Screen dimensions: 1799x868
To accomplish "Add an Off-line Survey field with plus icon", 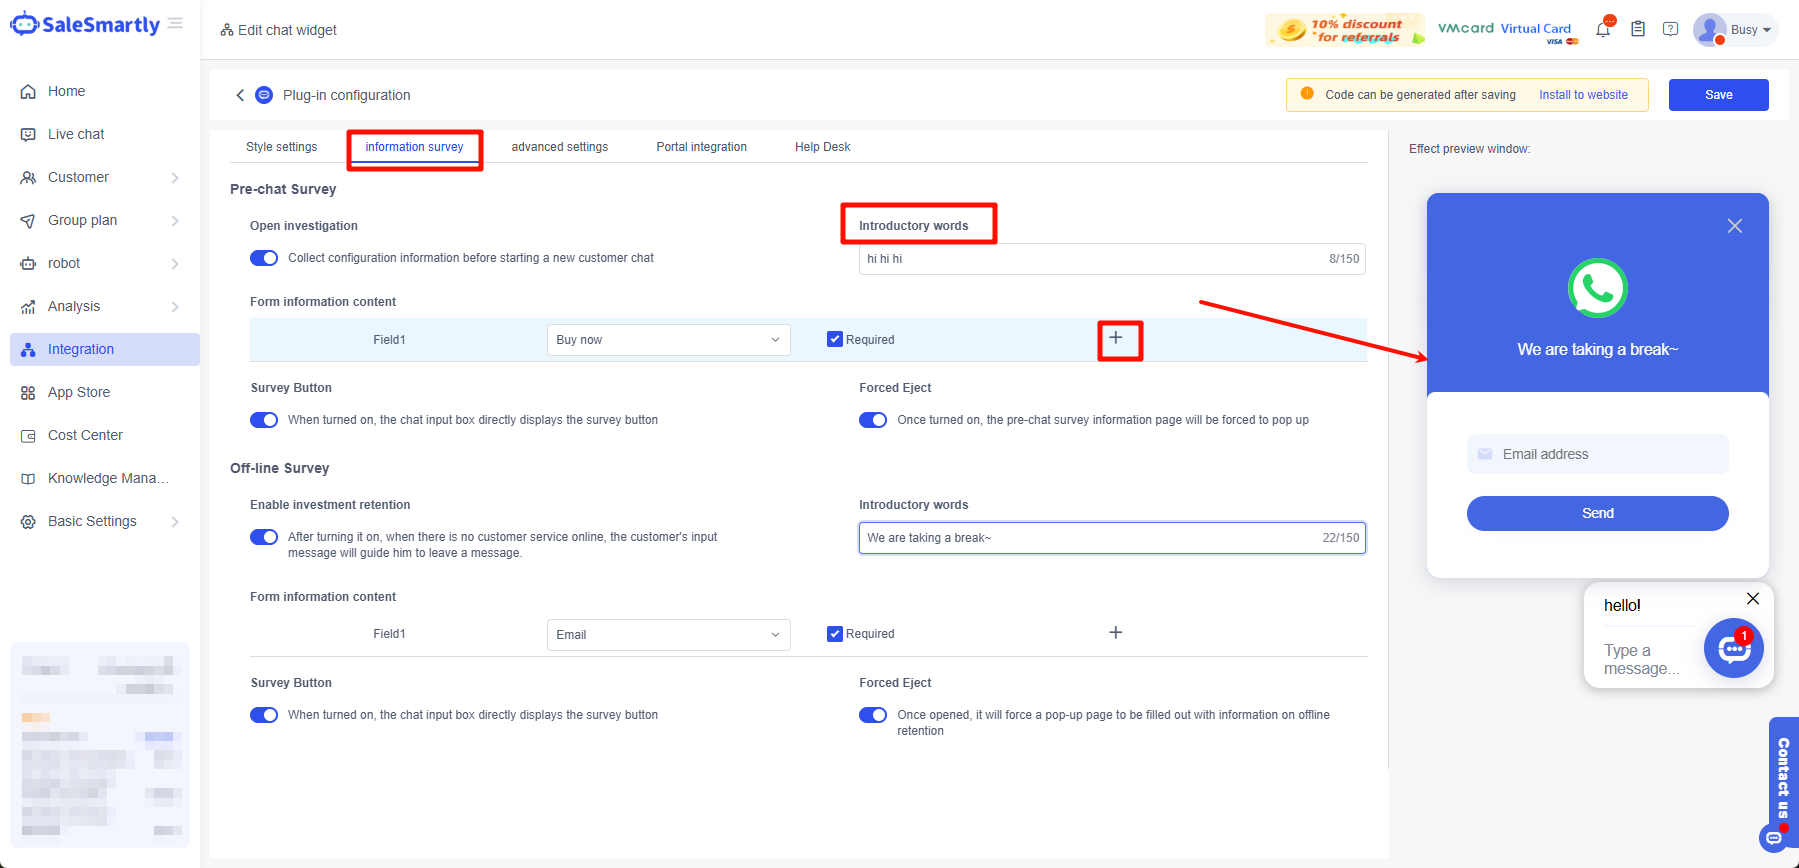I will click(1116, 633).
